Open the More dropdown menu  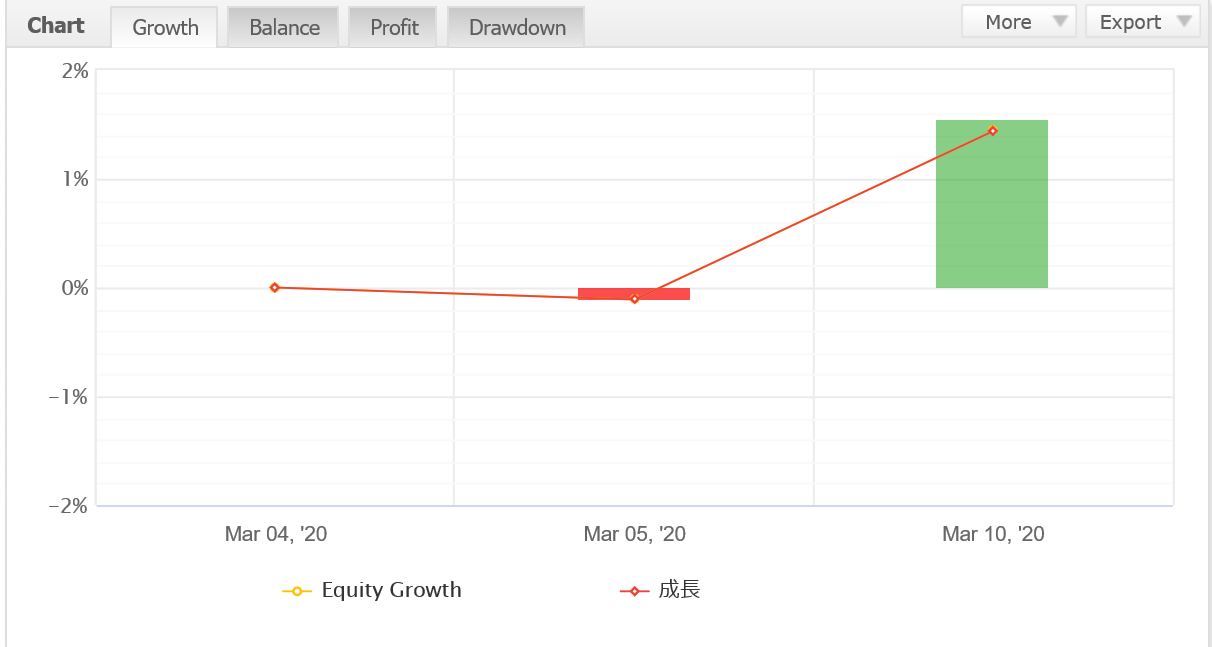point(1019,22)
